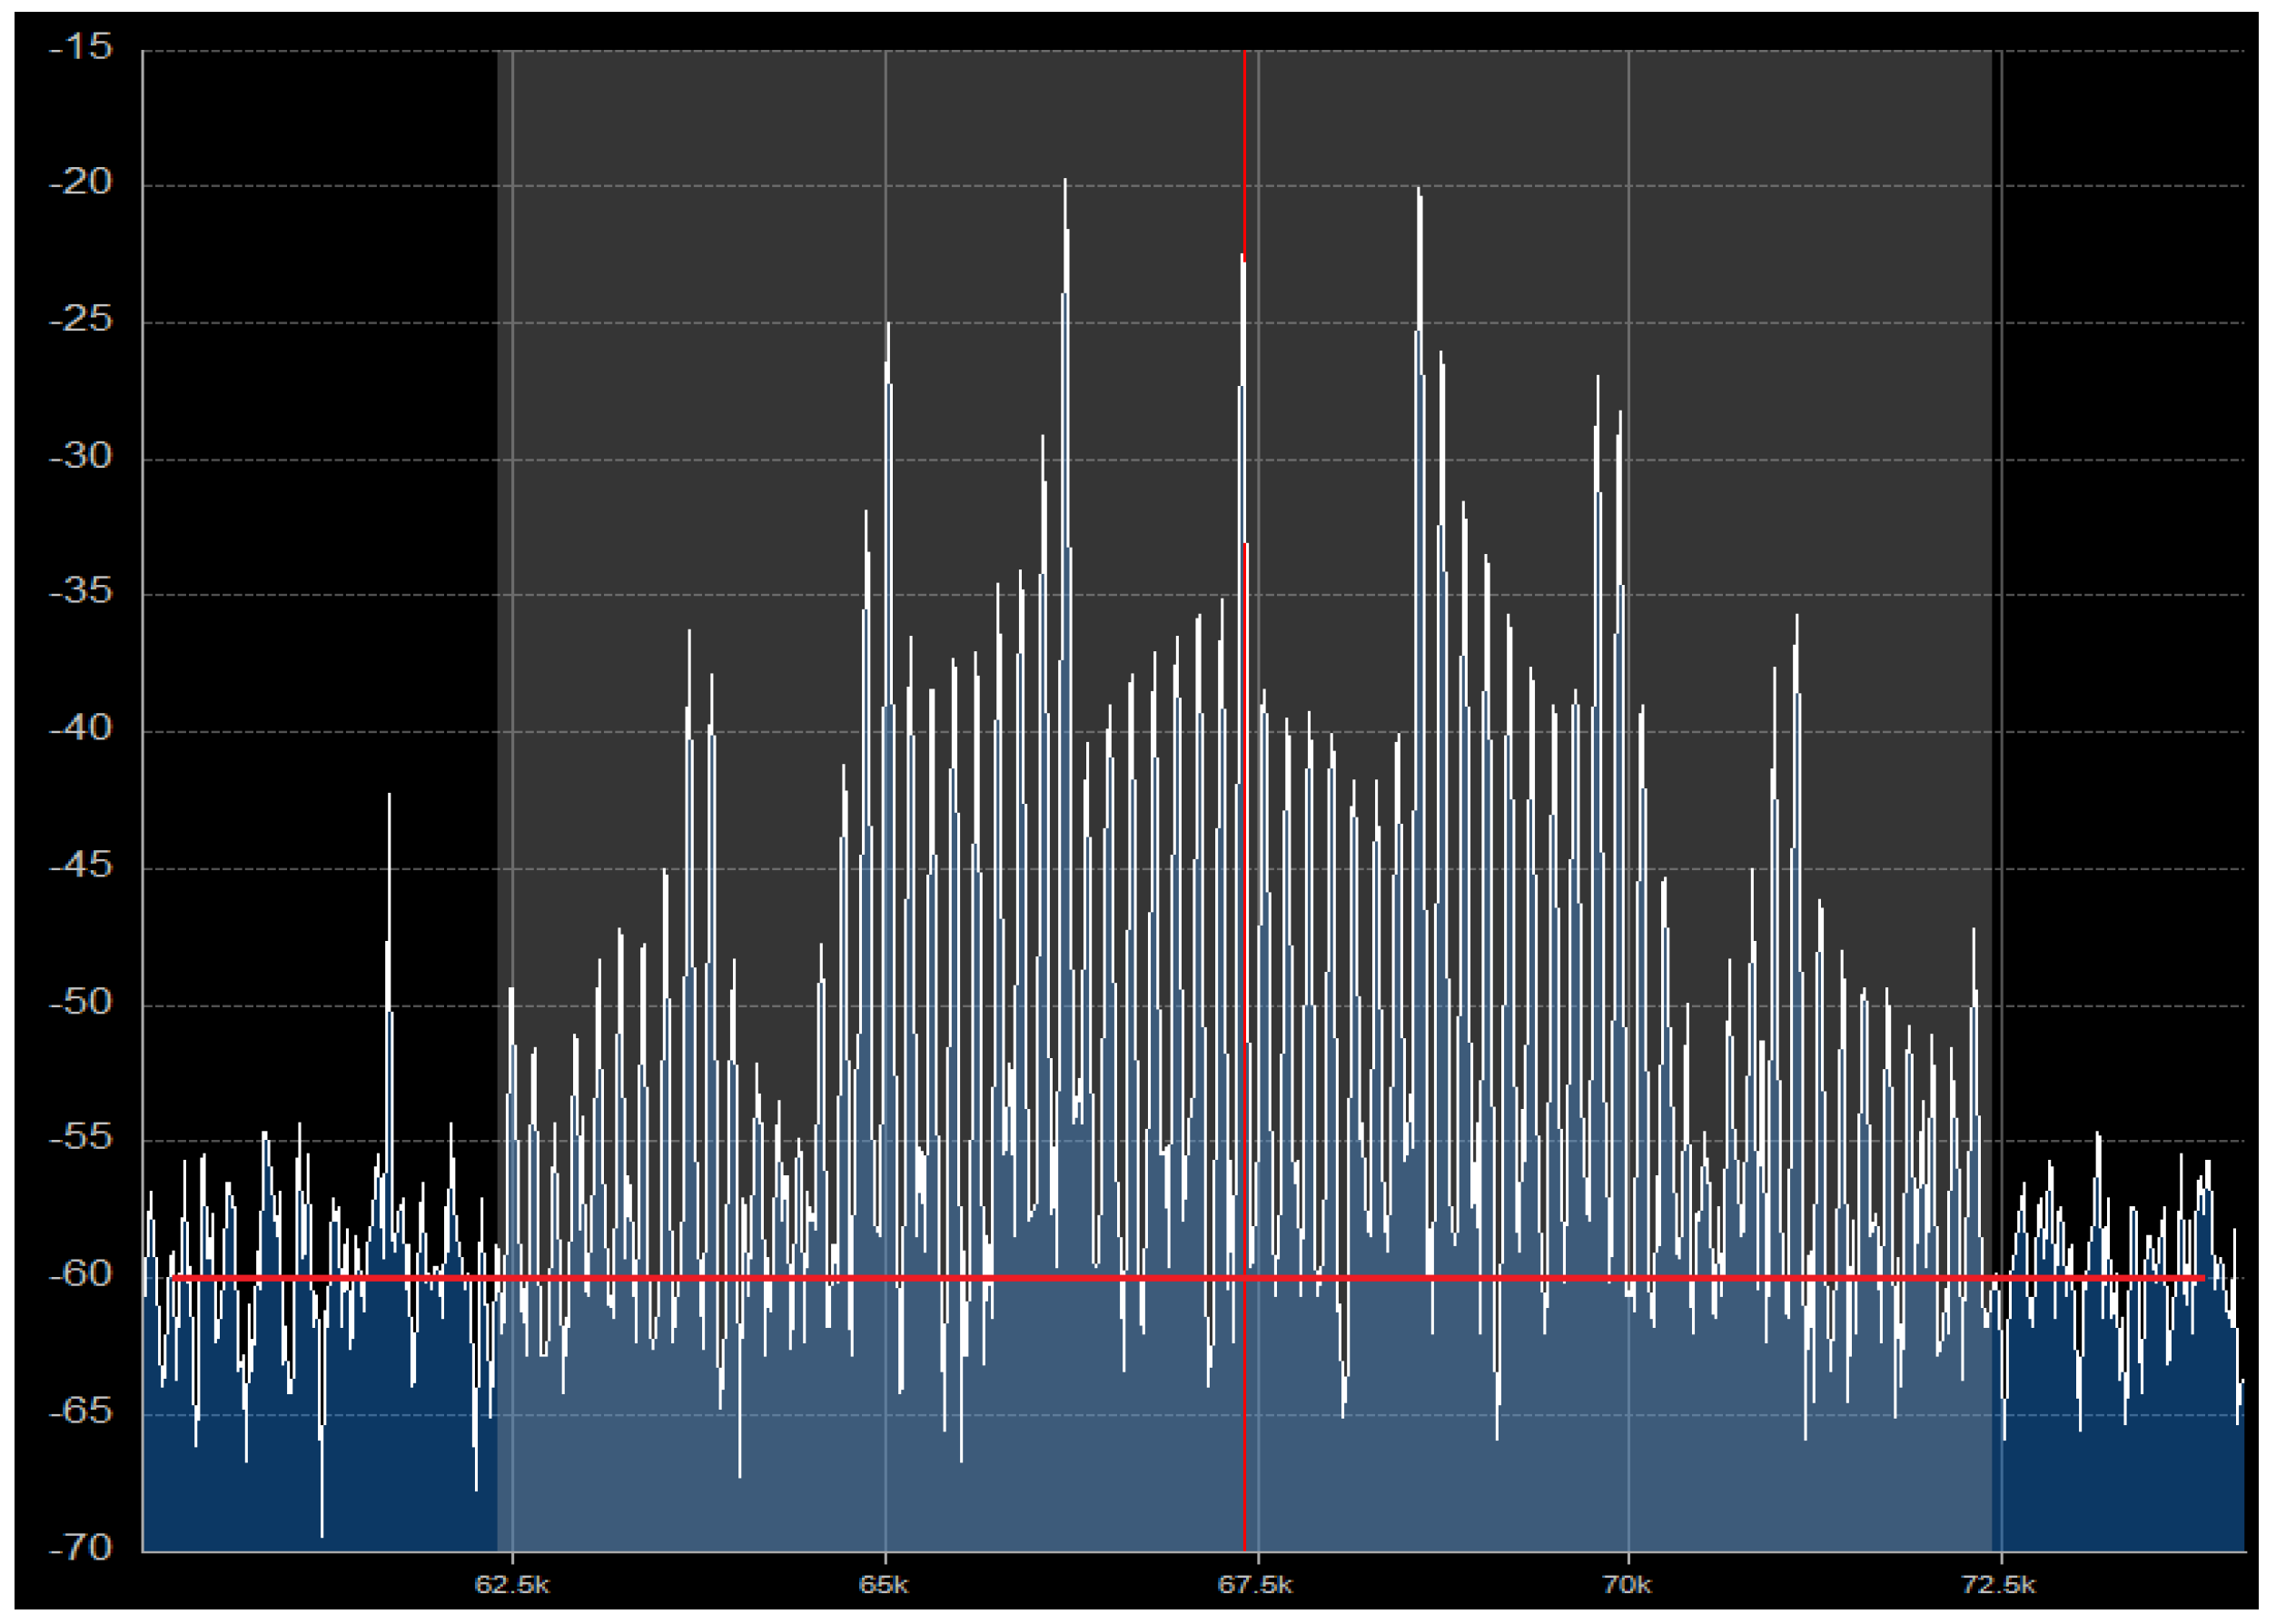2276x1624 pixels.
Task: Click the -60 level axis label
Action: tap(81, 1274)
